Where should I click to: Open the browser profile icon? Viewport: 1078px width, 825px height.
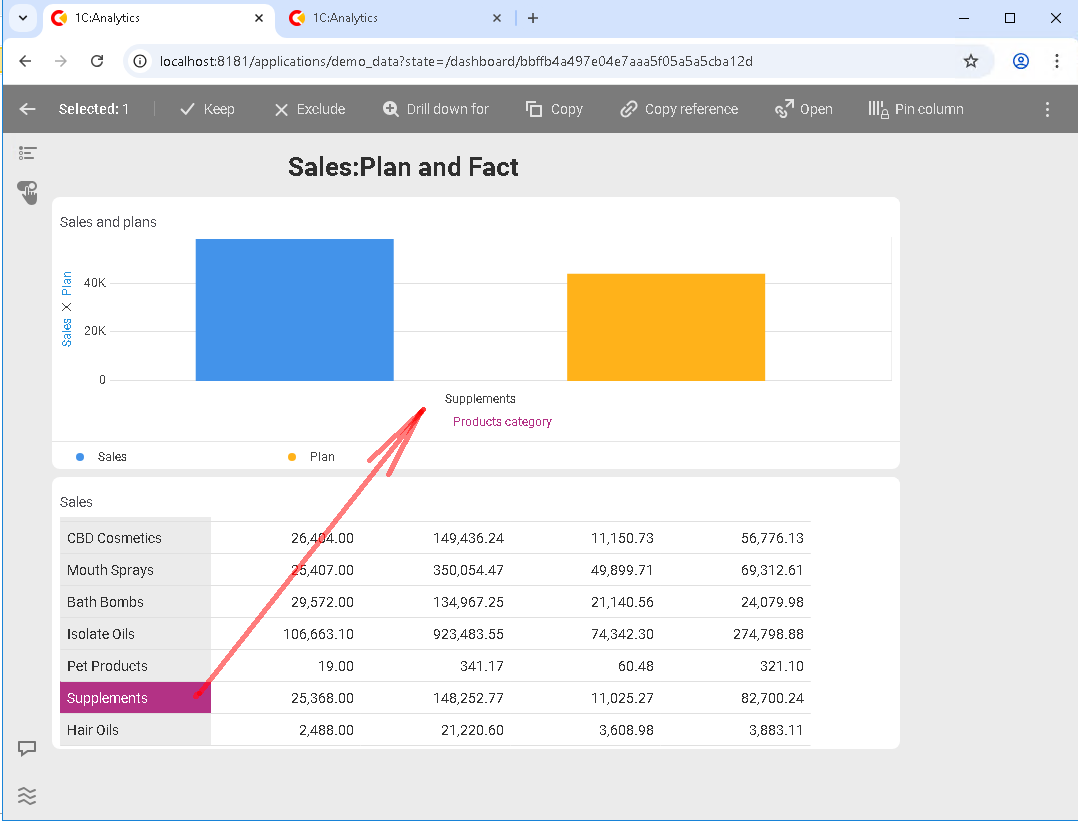point(1020,61)
